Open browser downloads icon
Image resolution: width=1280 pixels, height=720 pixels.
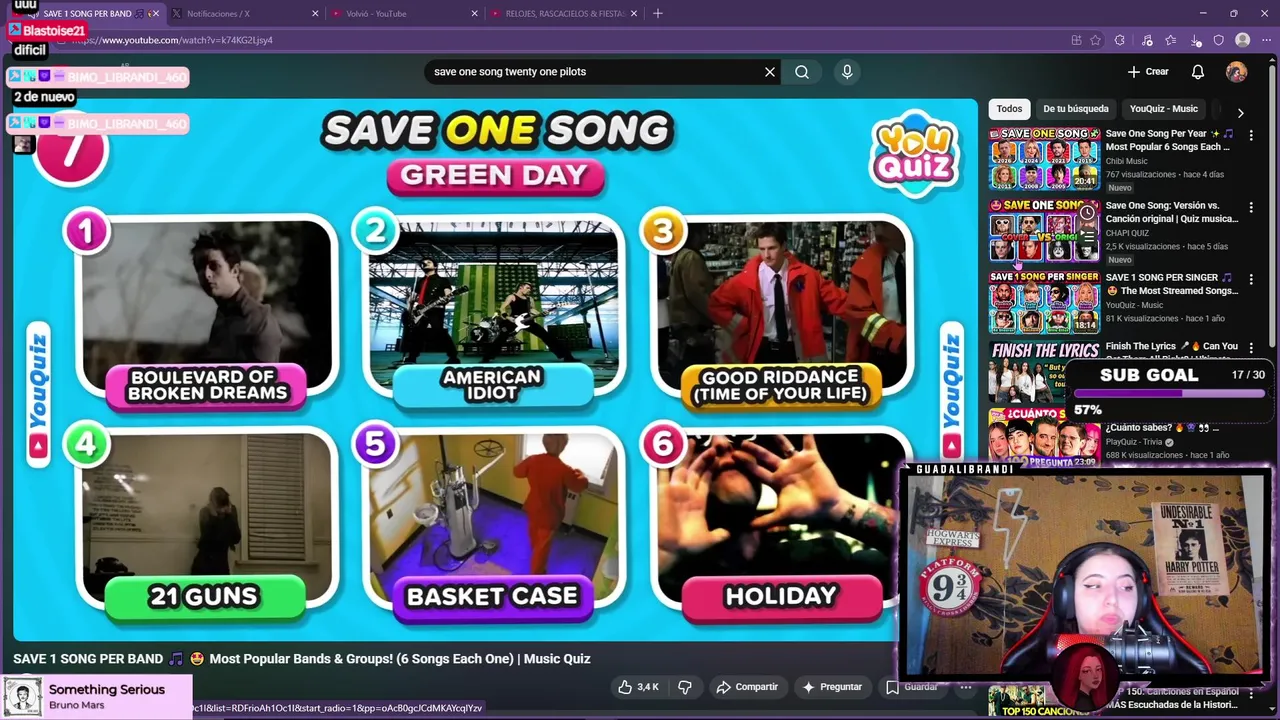(1196, 41)
